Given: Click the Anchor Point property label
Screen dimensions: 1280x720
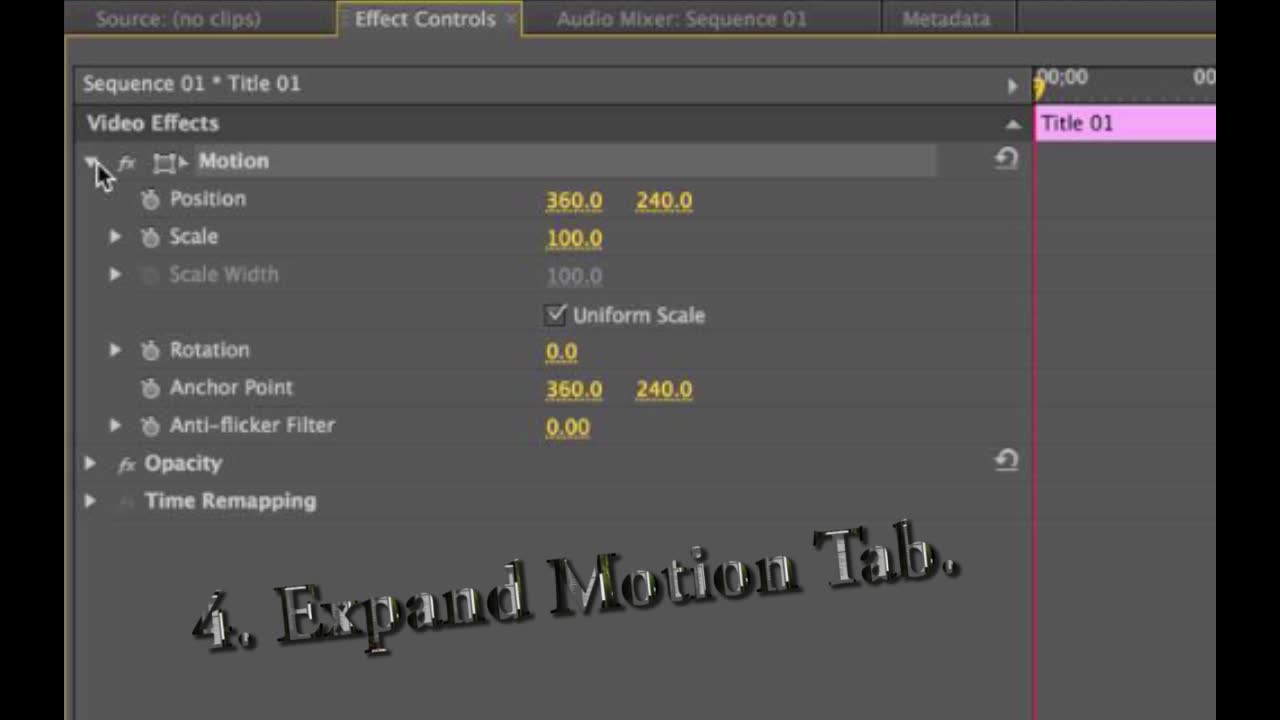Looking at the screenshot, I should (231, 387).
